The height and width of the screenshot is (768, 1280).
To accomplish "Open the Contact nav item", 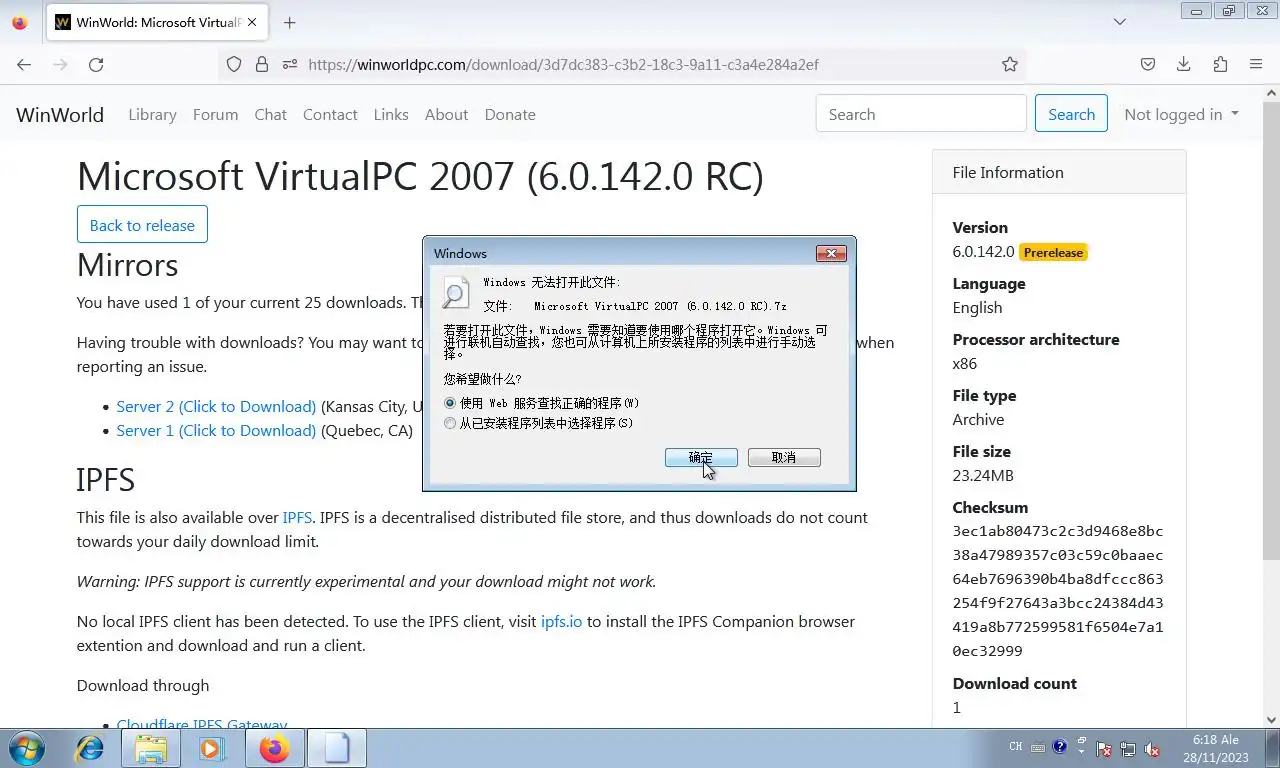I will click(330, 114).
